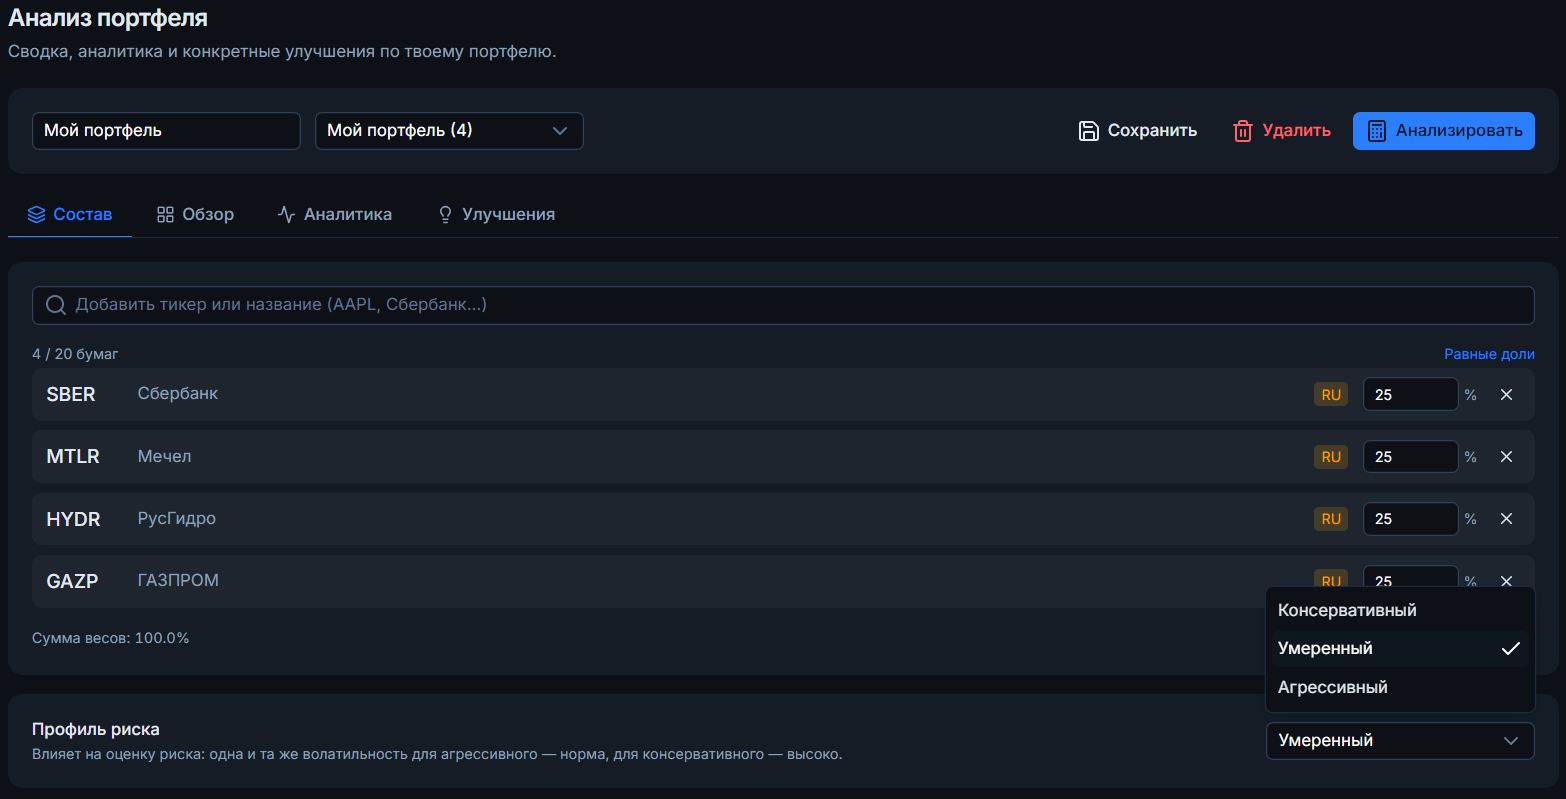Screen dimensions: 1566x799
Task: Select Агрессивный risk profile option
Action: [1400, 688]
